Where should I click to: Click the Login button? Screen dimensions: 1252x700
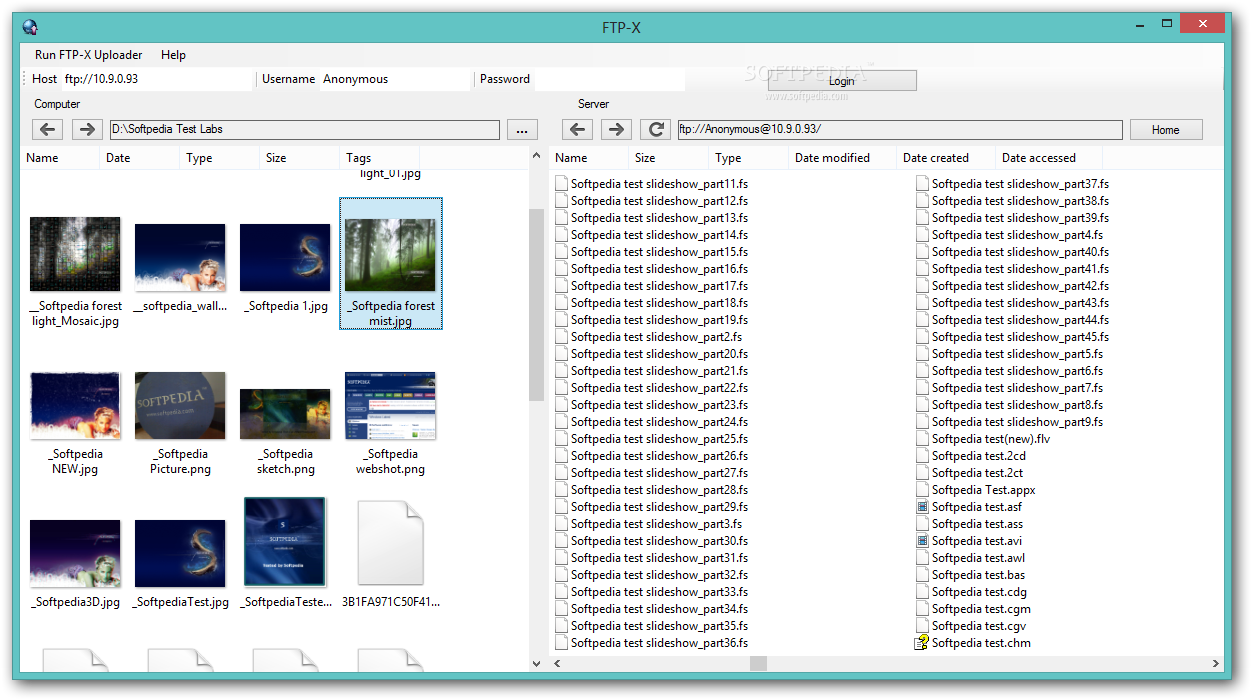coord(842,81)
